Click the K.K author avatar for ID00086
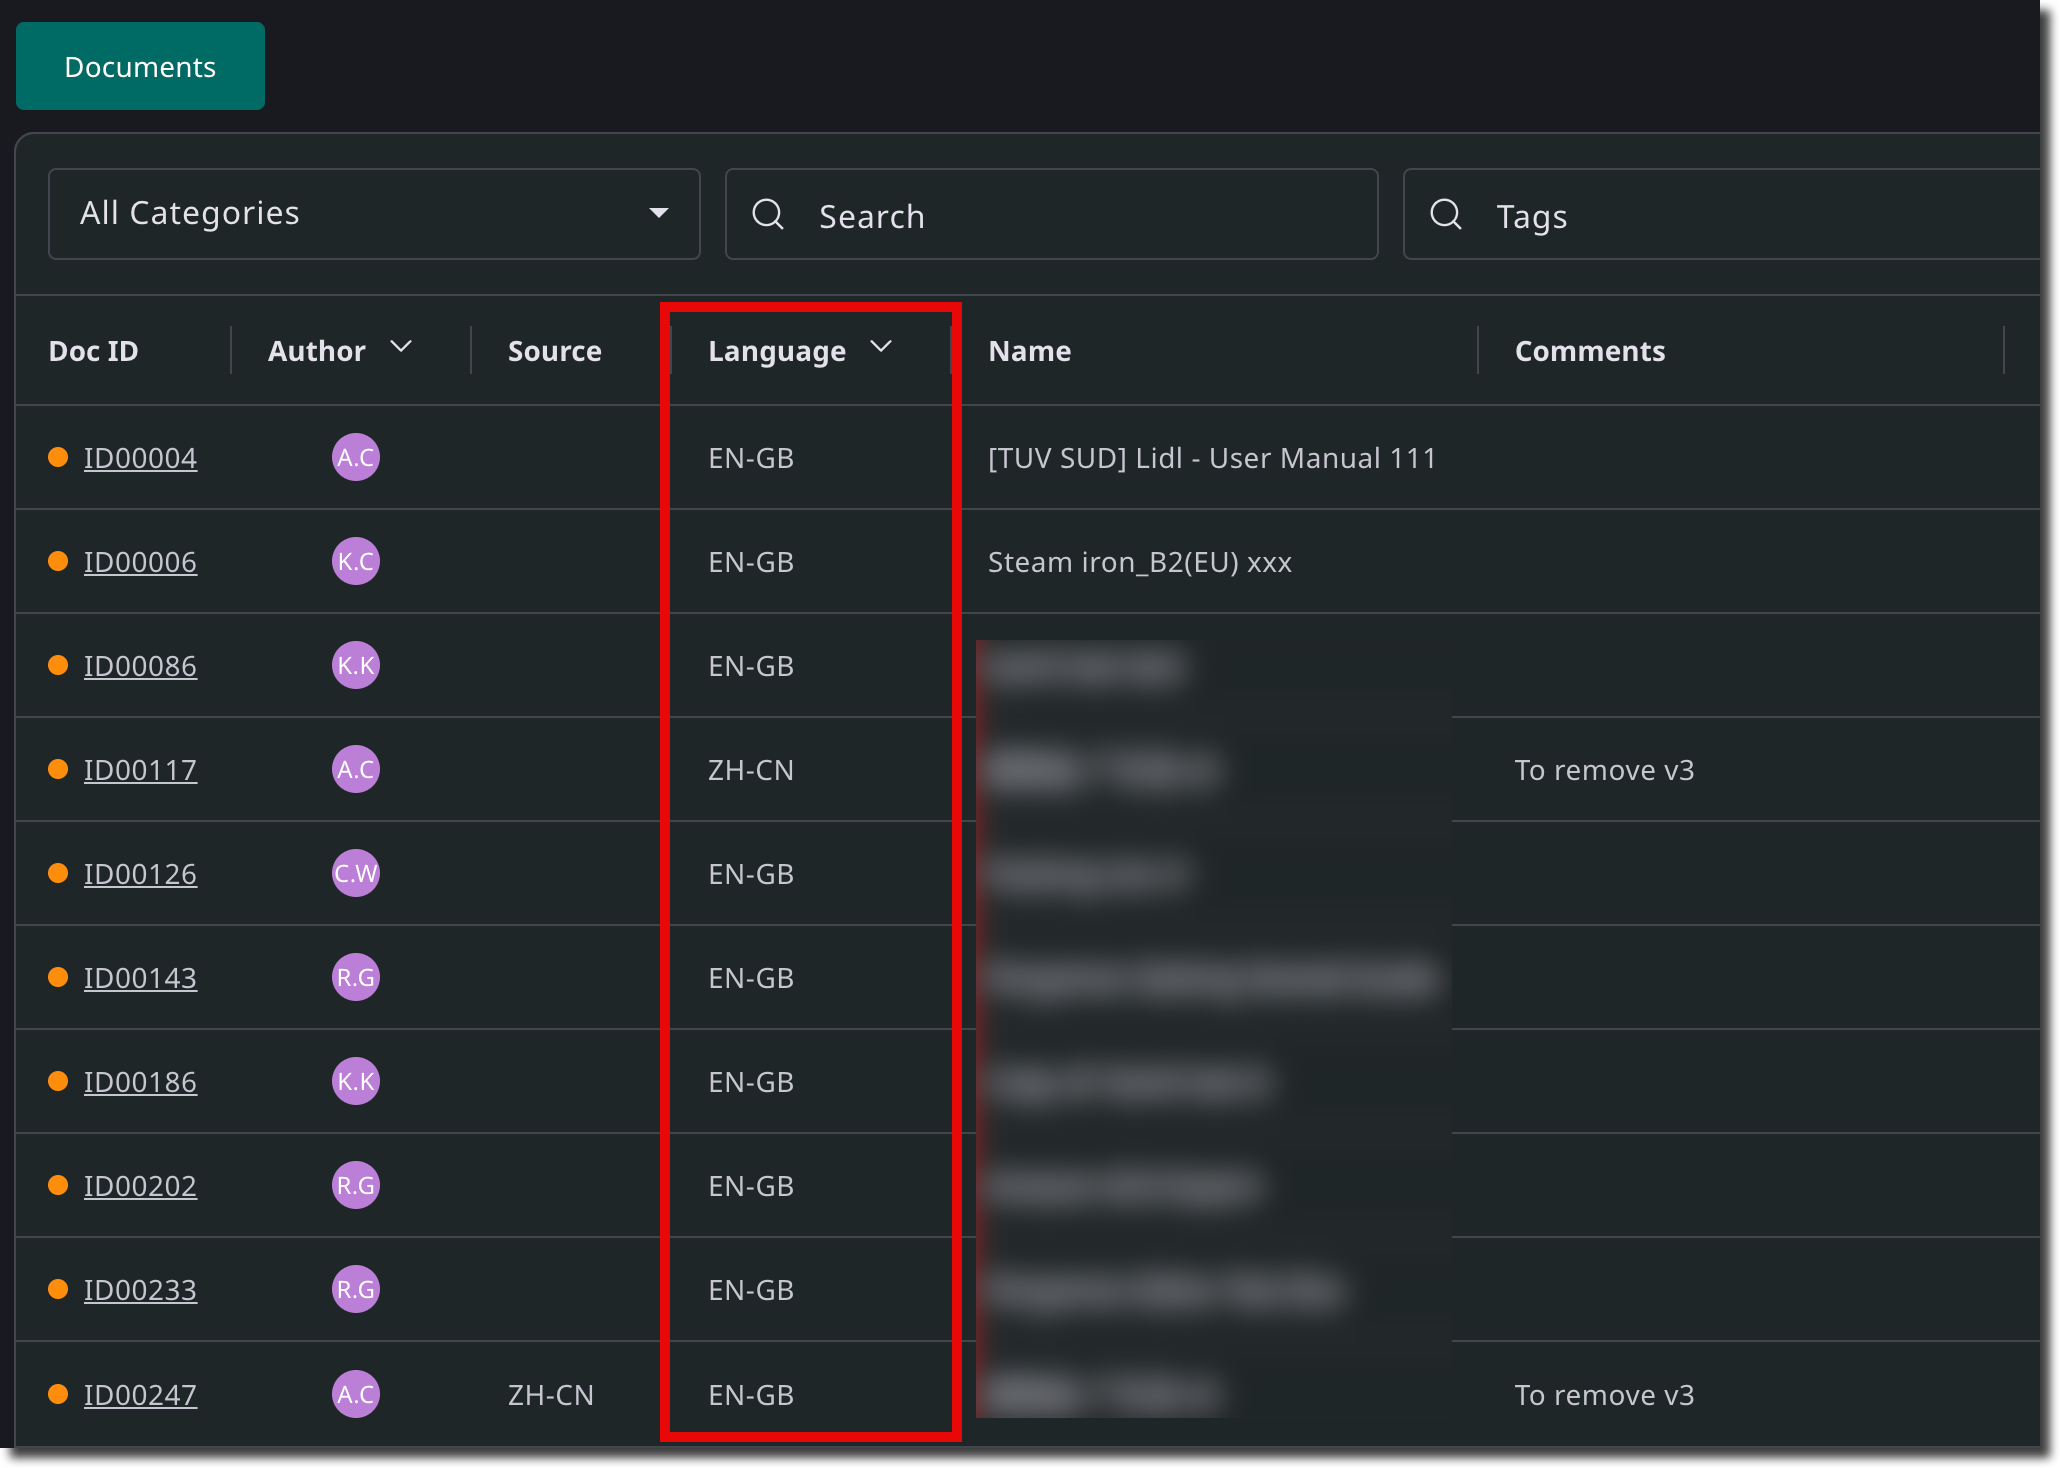This screenshot has width=2060, height=1468. tap(356, 665)
